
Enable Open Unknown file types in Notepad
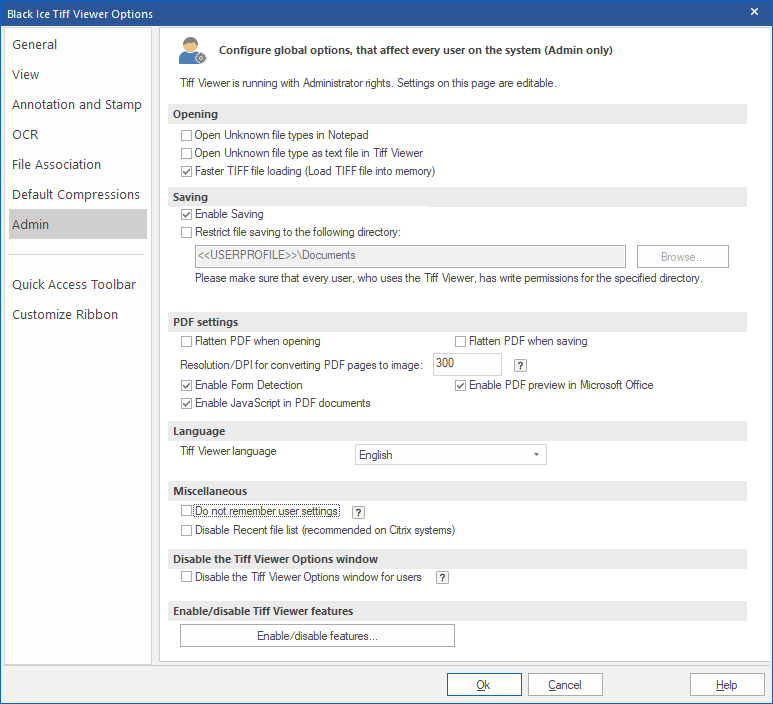tap(186, 135)
